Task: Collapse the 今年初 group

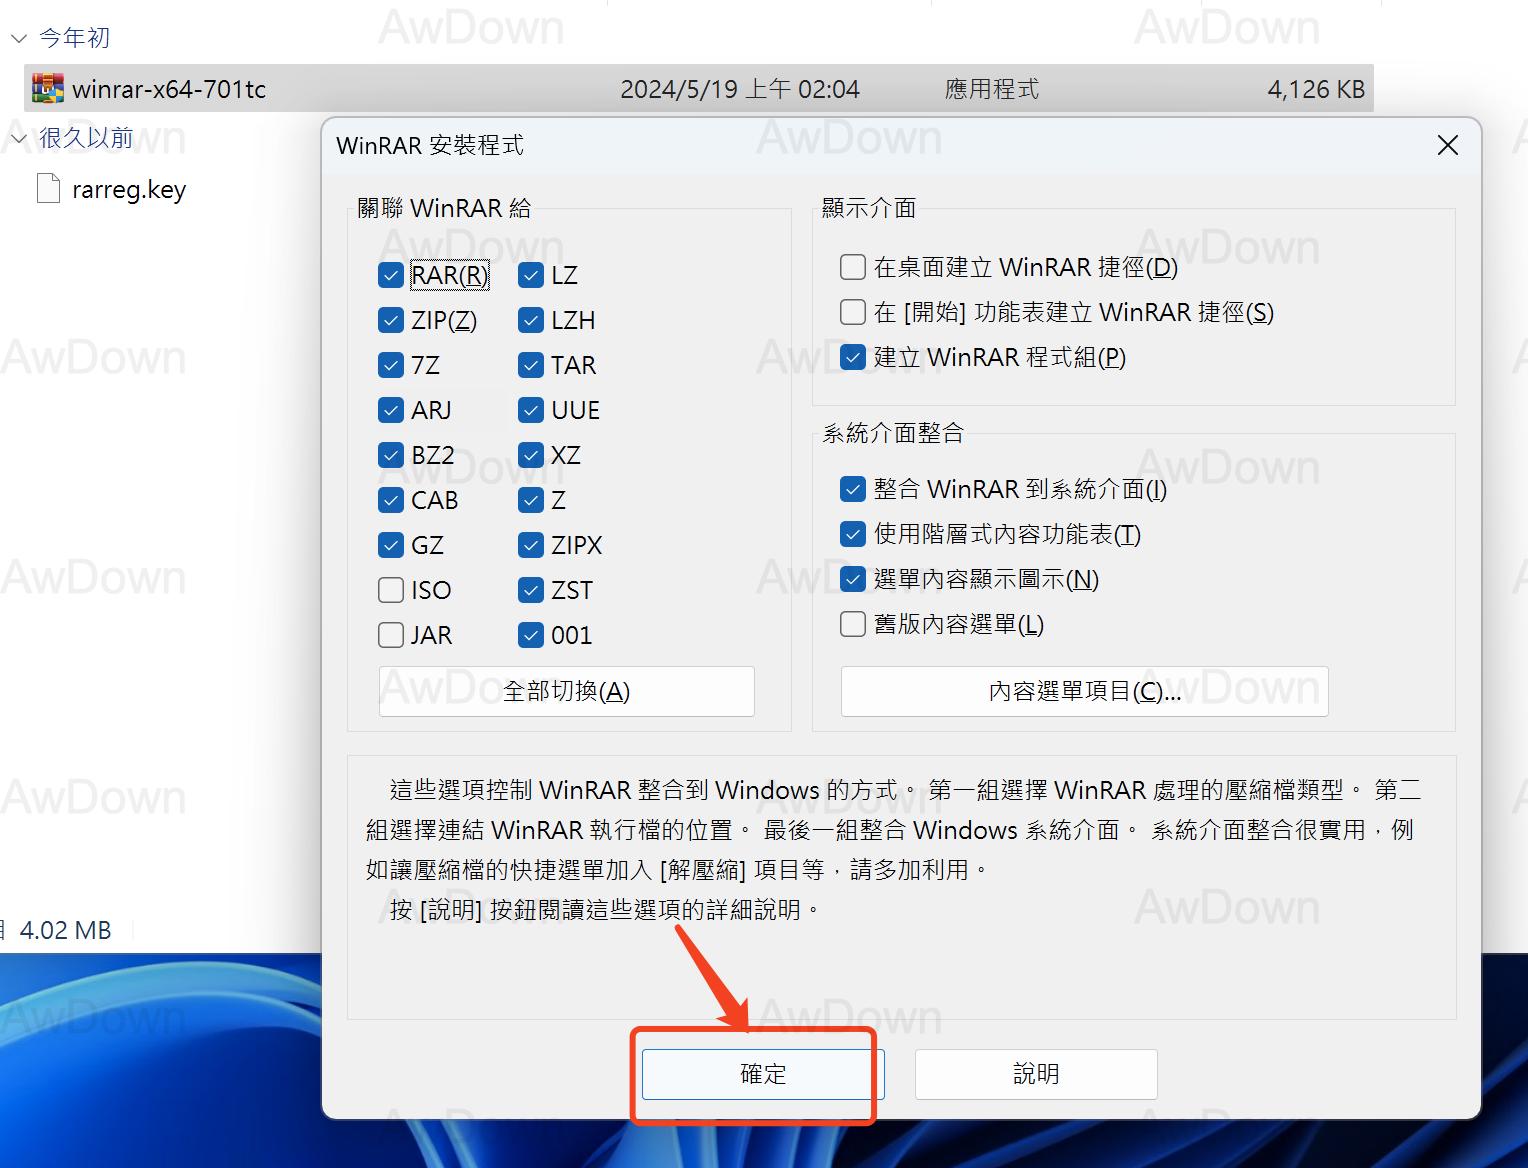Action: pyautogui.click(x=18, y=39)
